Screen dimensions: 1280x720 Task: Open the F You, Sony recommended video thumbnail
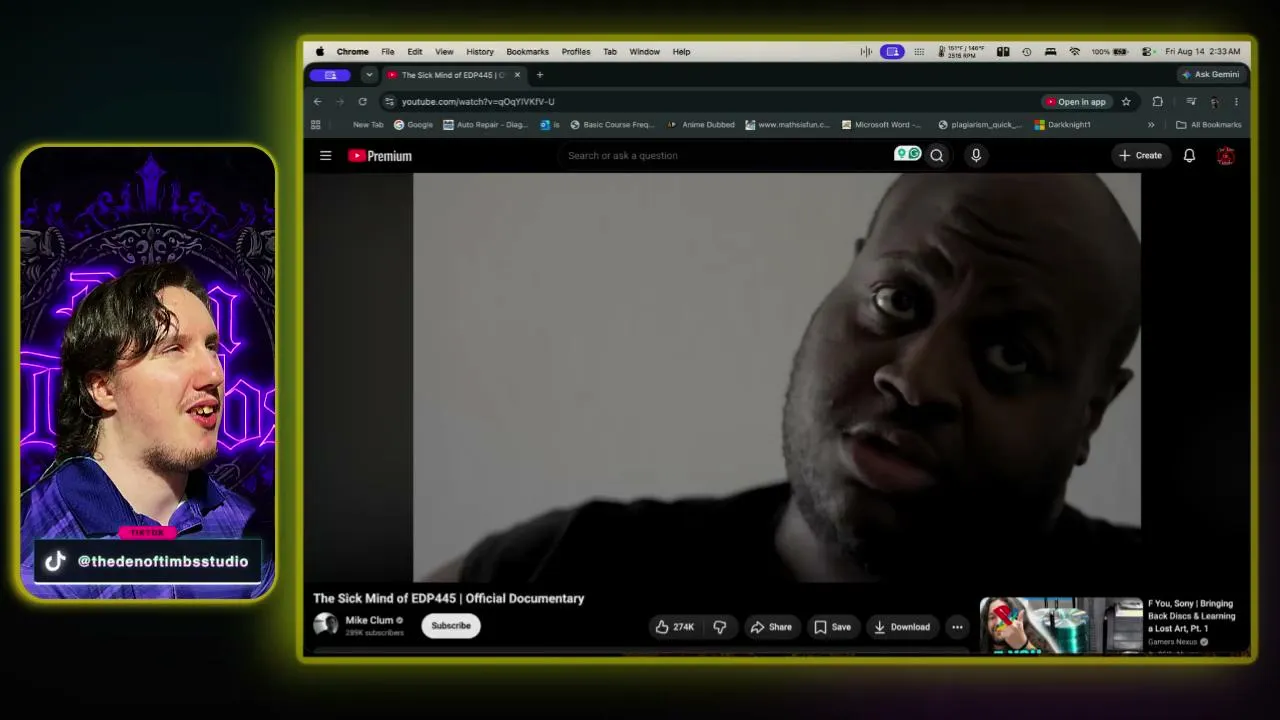tap(1061, 625)
